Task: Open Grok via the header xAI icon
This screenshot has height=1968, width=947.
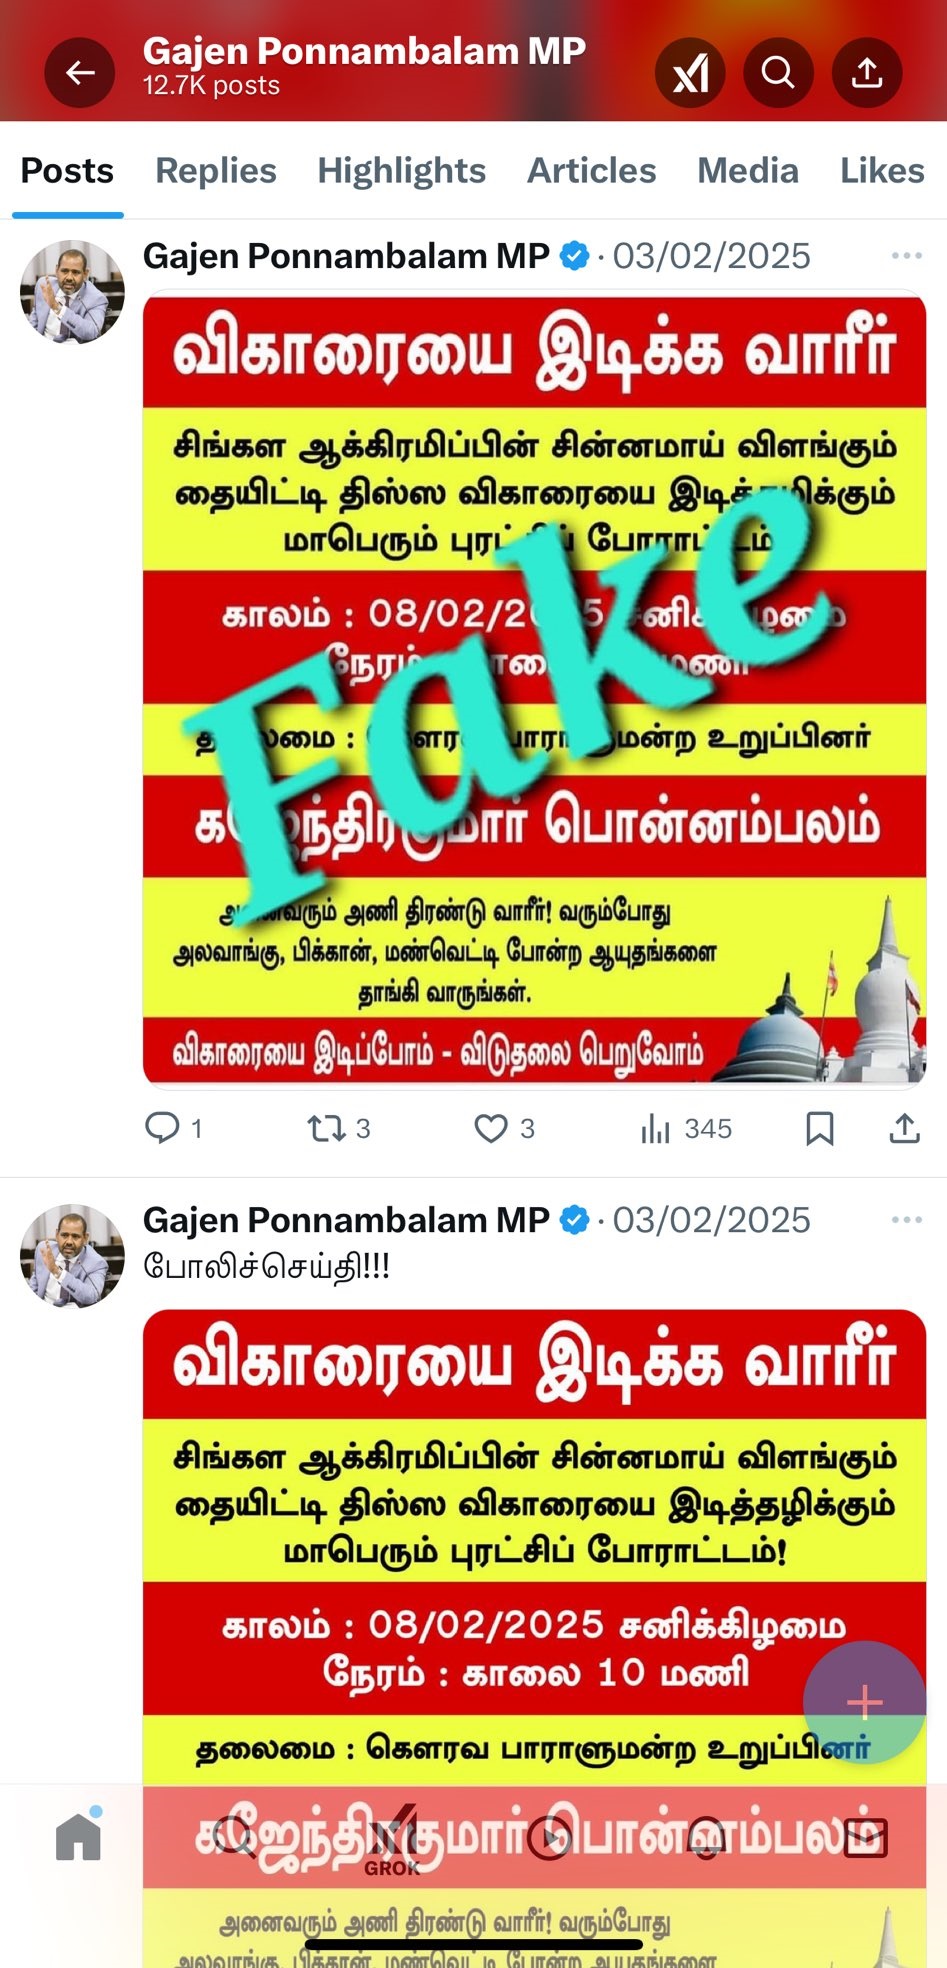Action: point(690,72)
